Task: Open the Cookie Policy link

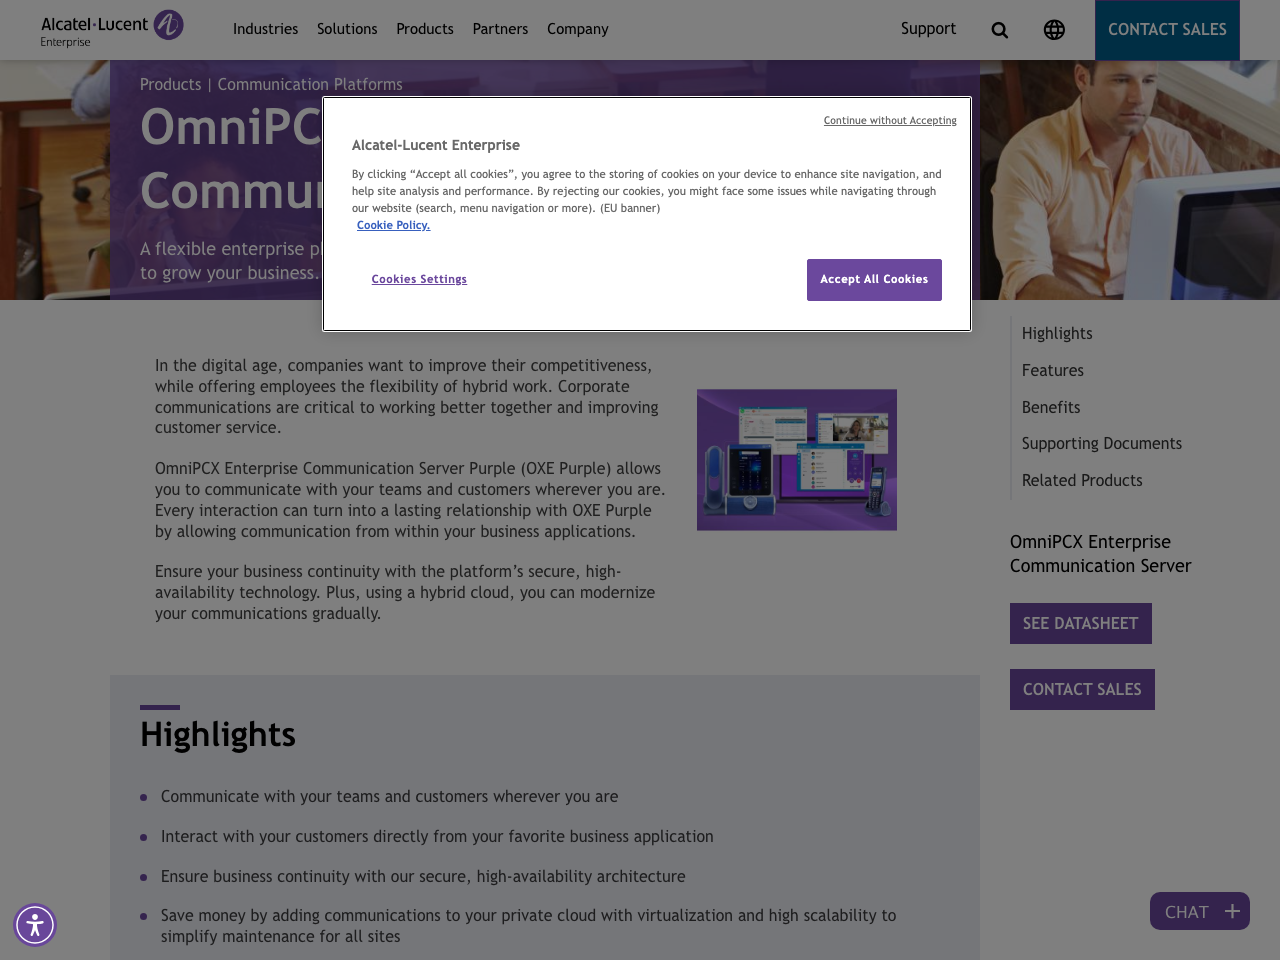Action: [393, 224]
